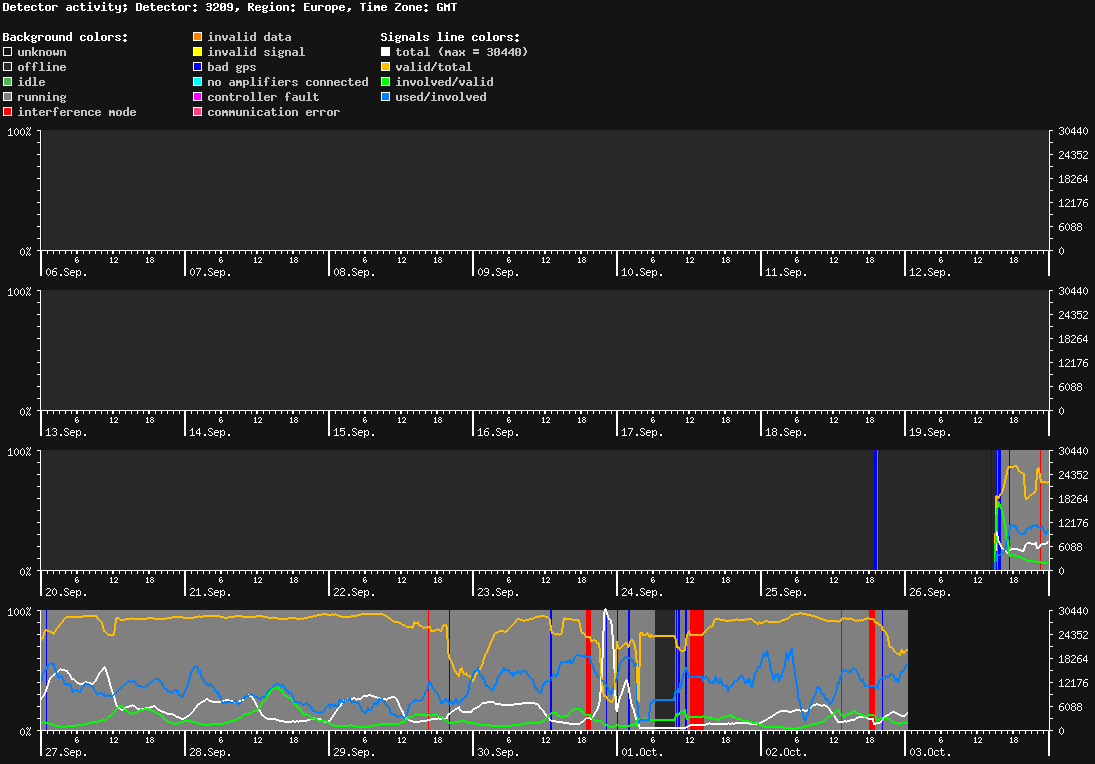Click the white total signals legend swatch
This screenshot has height=764, width=1095.
(385, 52)
